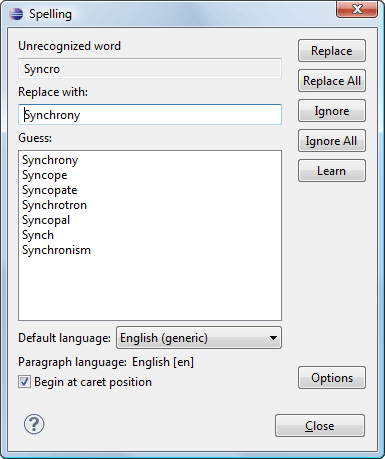
Task: Click the Replace button
Action: coord(332,51)
